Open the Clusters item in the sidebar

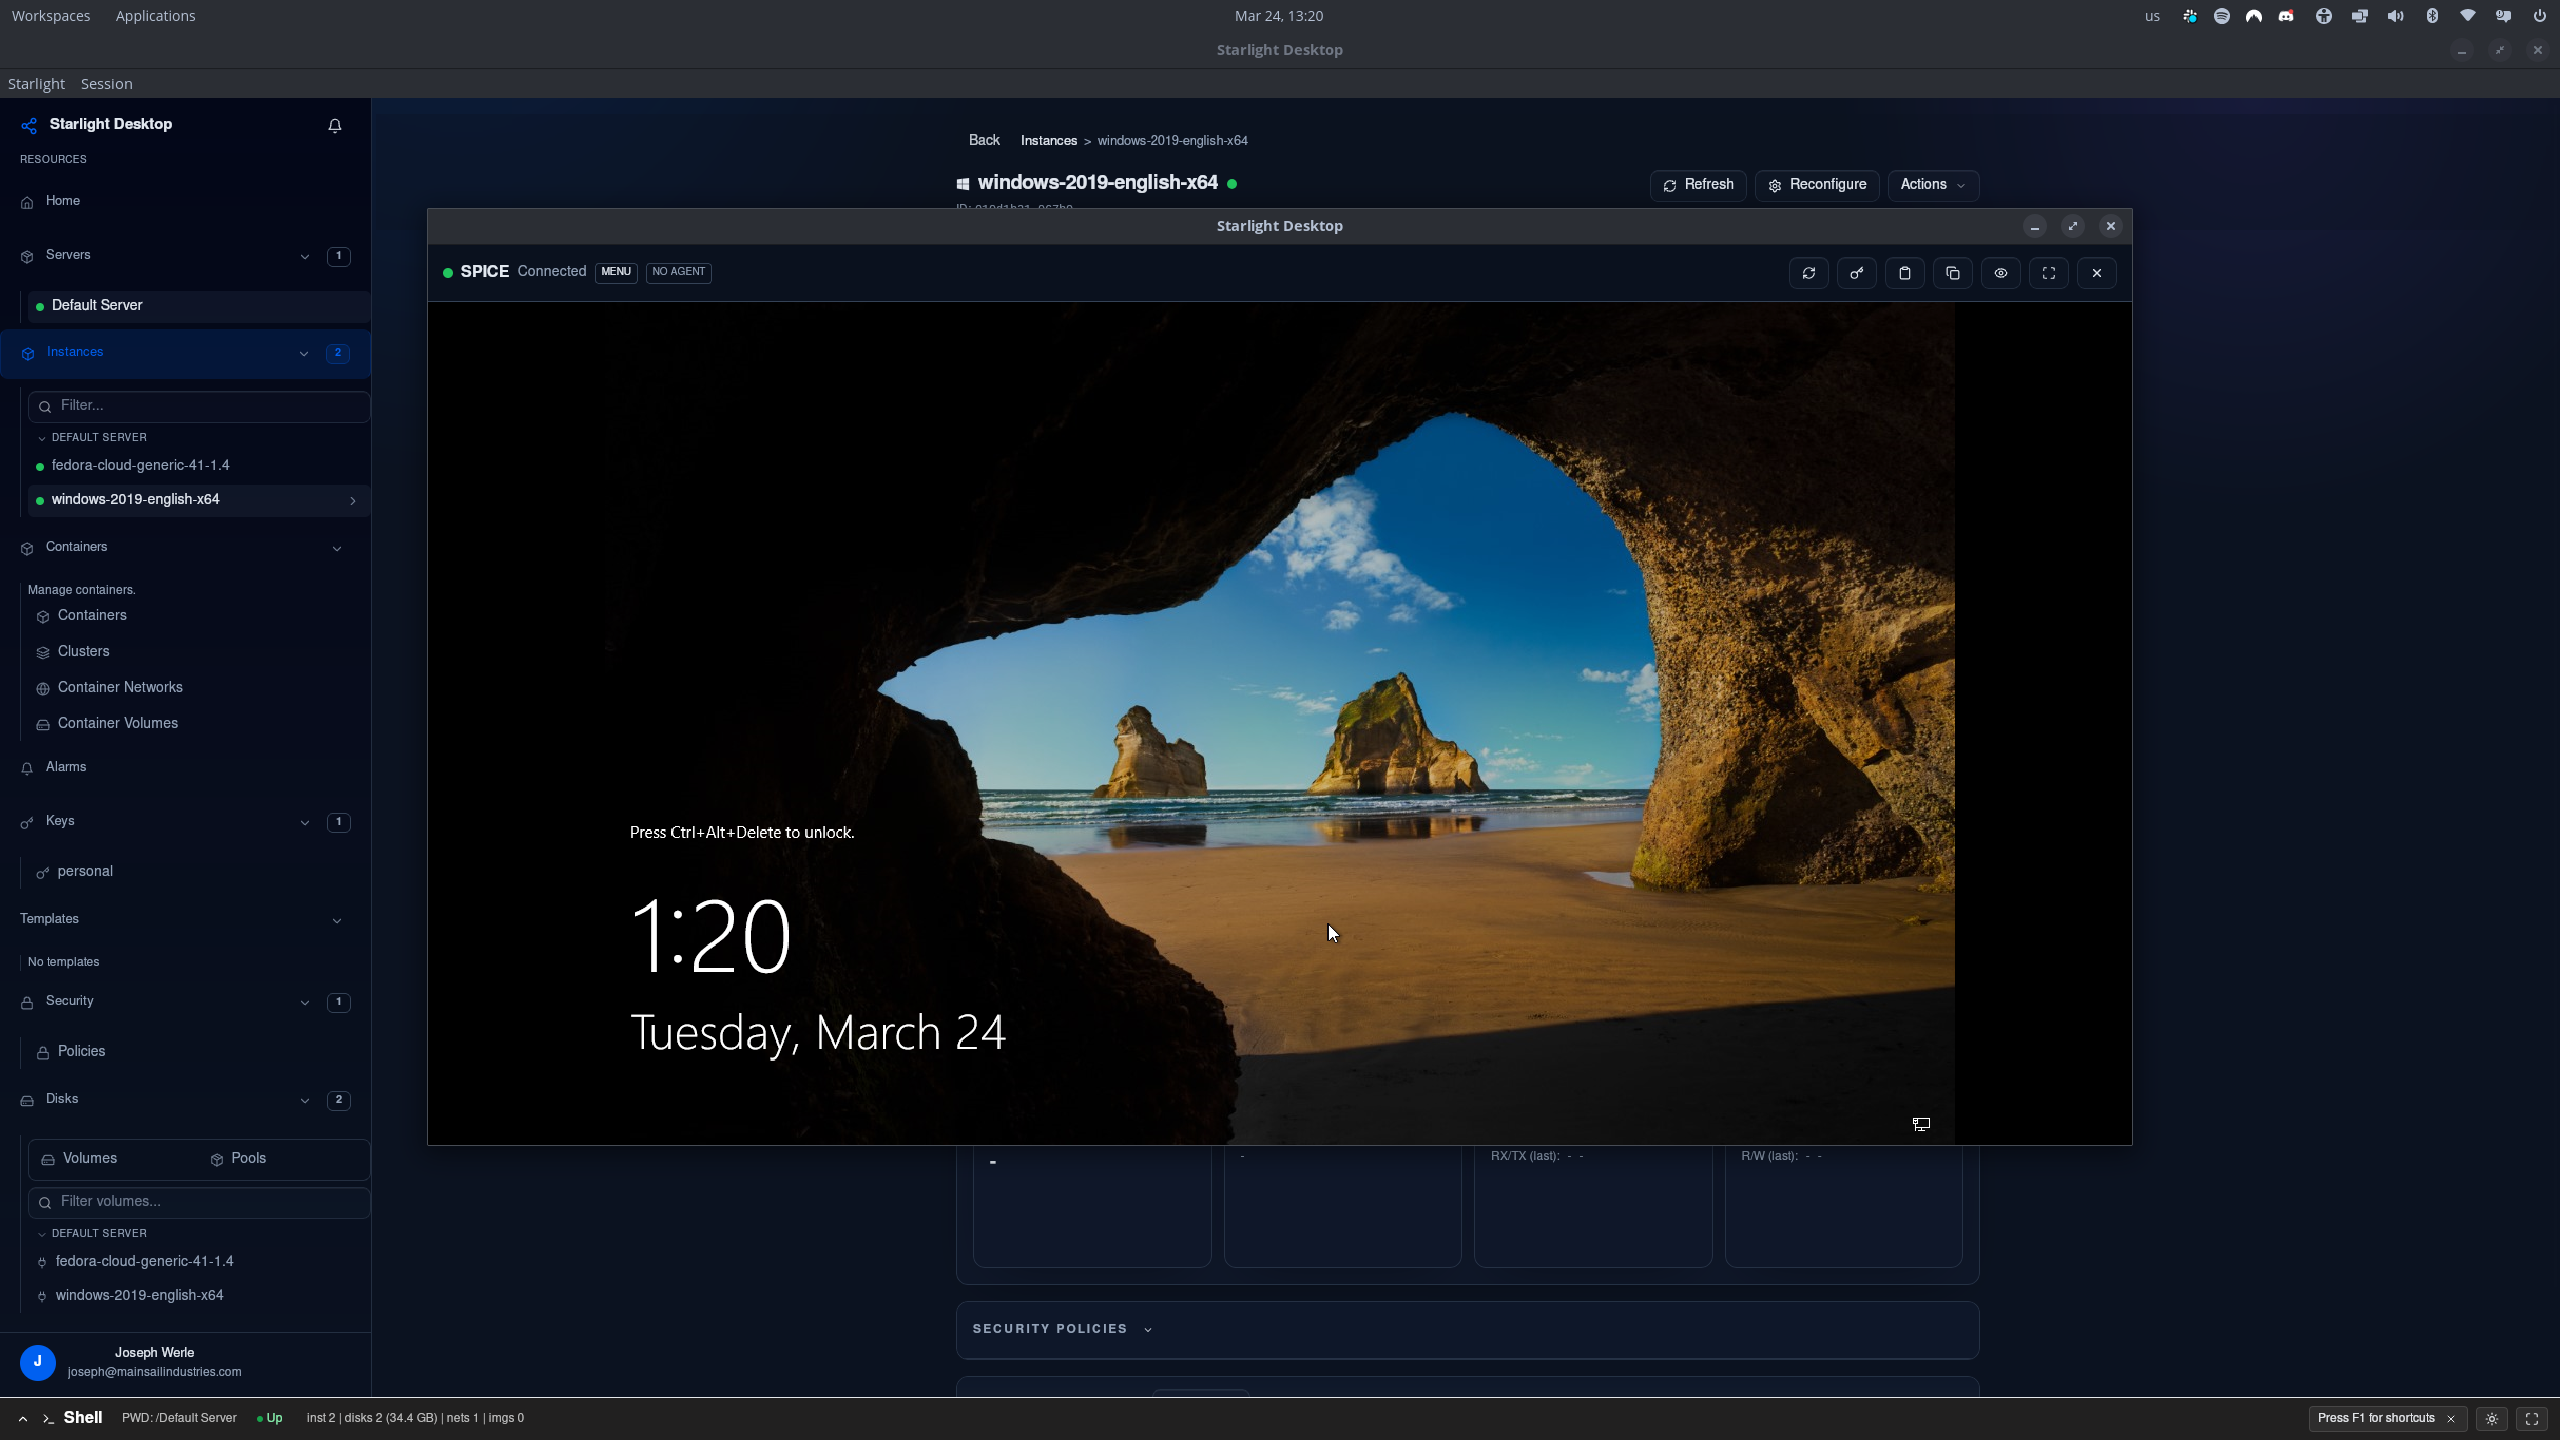pos(83,651)
